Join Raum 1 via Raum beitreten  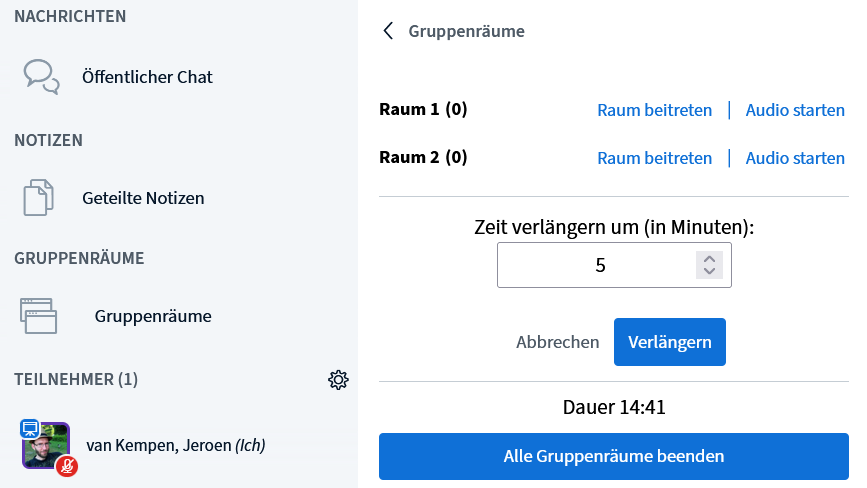pyautogui.click(x=654, y=110)
